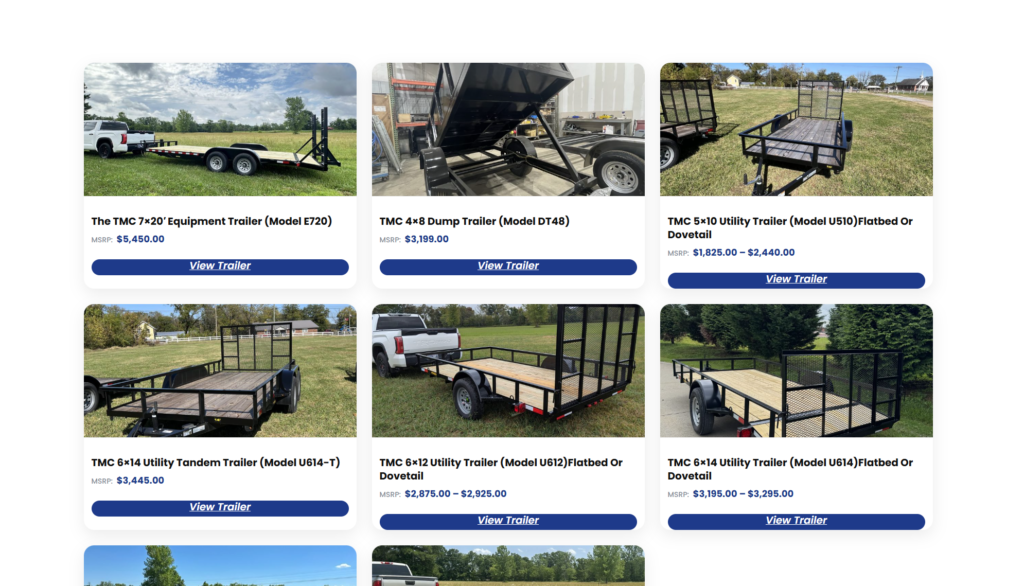
Task: Open TMC 5×10 Utility Trailer title link
Action: pyautogui.click(x=790, y=228)
